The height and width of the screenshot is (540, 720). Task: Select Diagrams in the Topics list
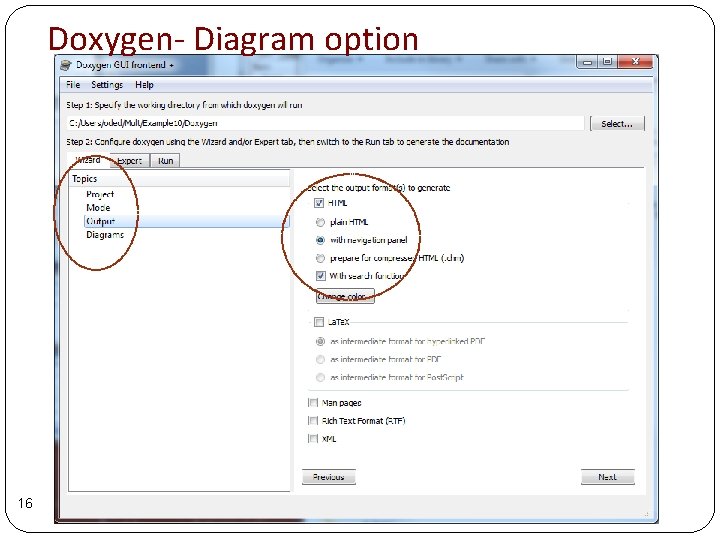tap(105, 235)
